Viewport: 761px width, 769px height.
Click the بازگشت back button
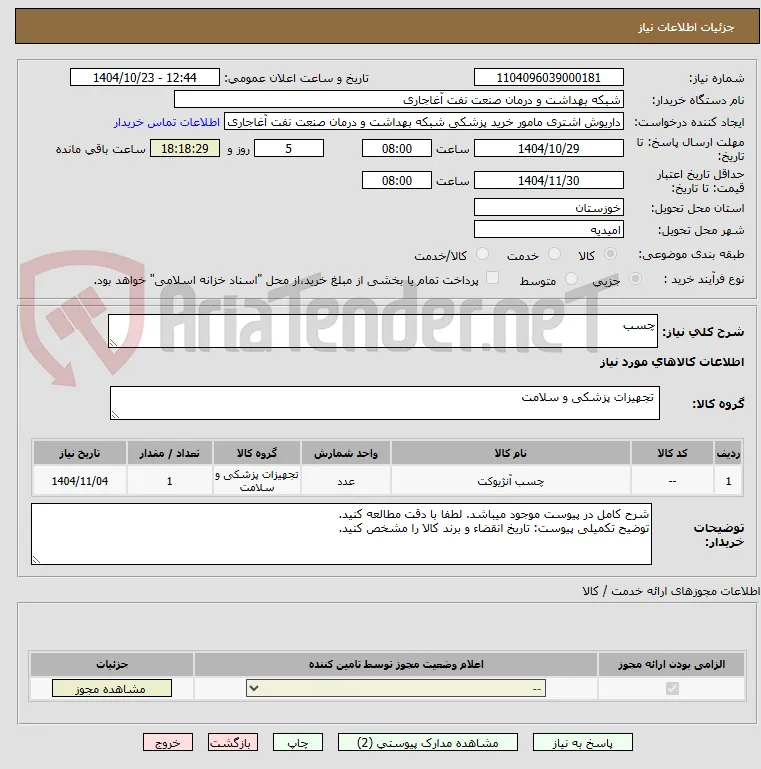[232, 743]
